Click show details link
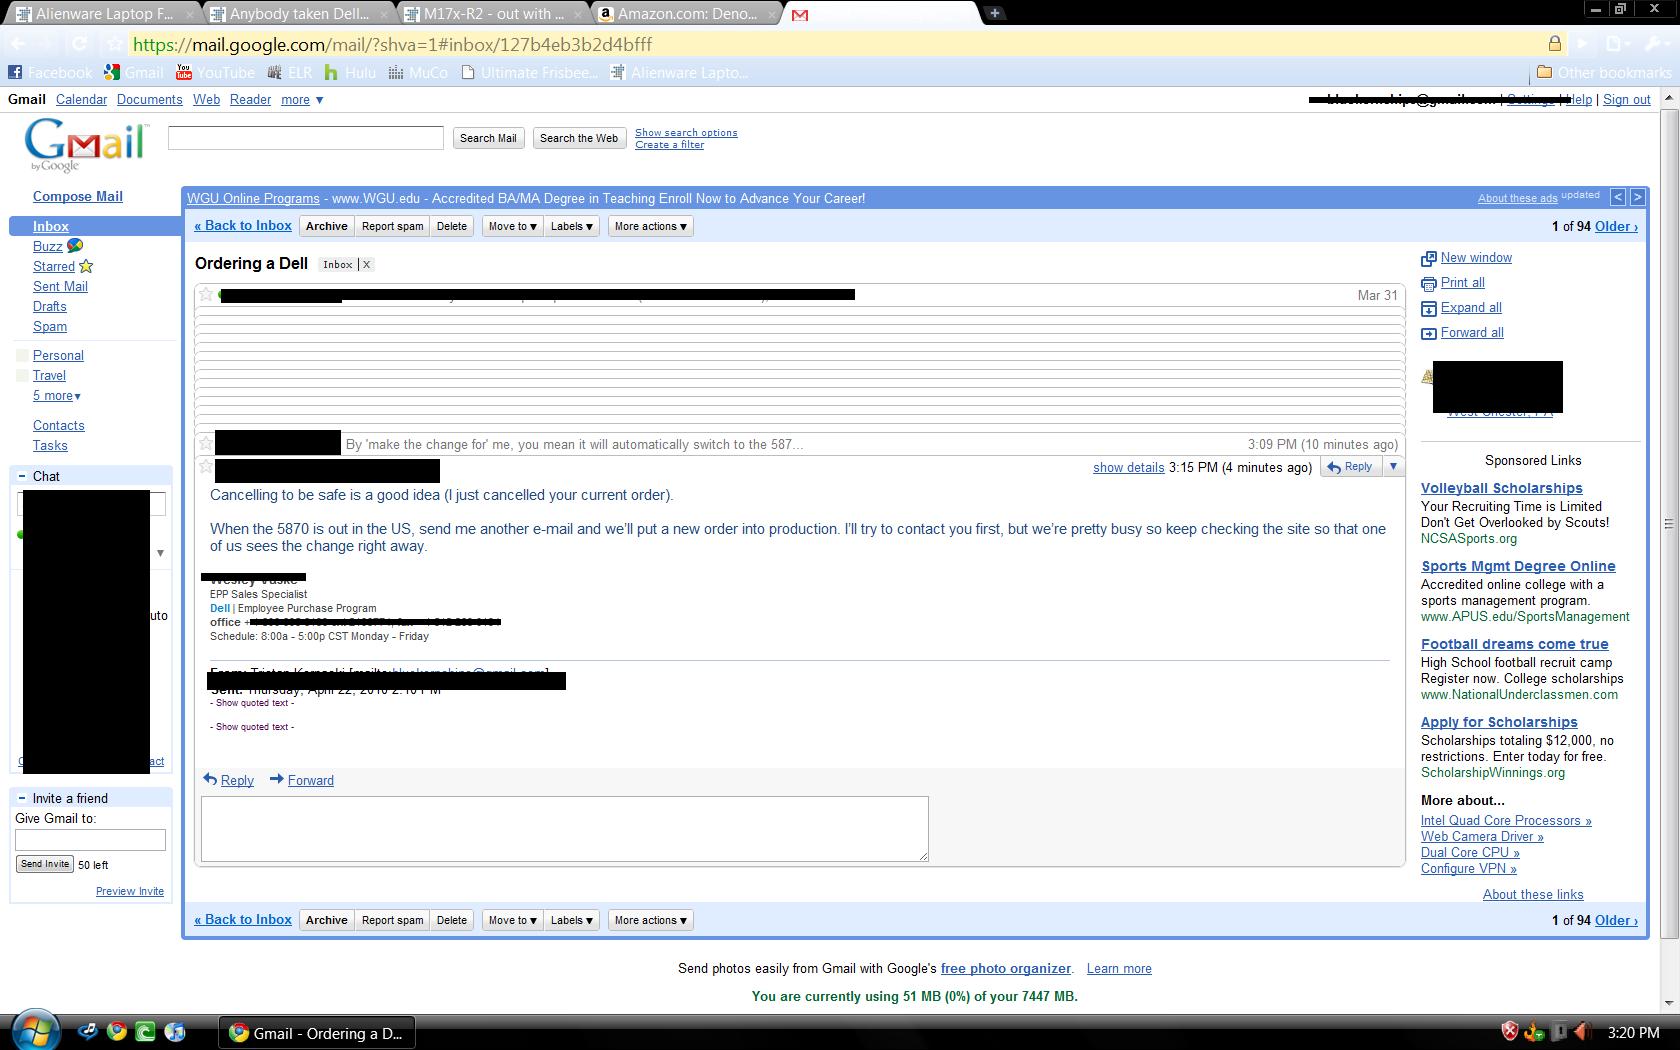The width and height of the screenshot is (1680, 1050). (x=1128, y=468)
